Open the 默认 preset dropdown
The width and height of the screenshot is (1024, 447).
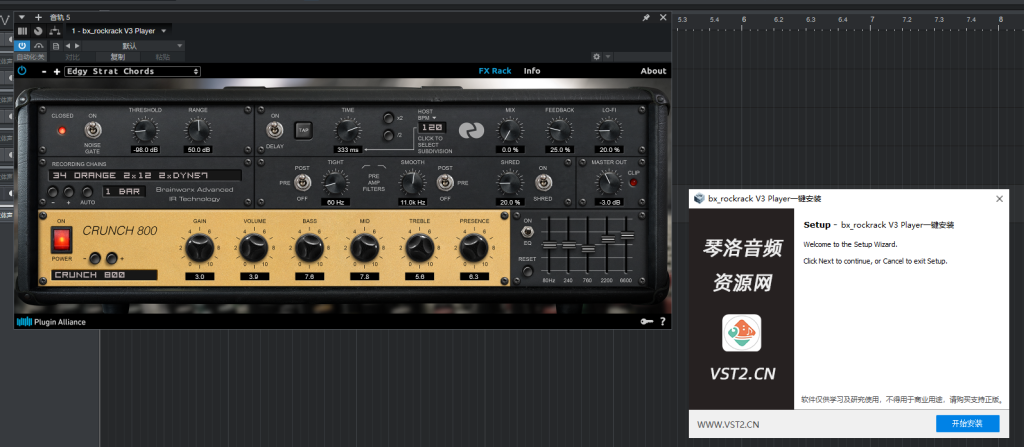point(133,46)
